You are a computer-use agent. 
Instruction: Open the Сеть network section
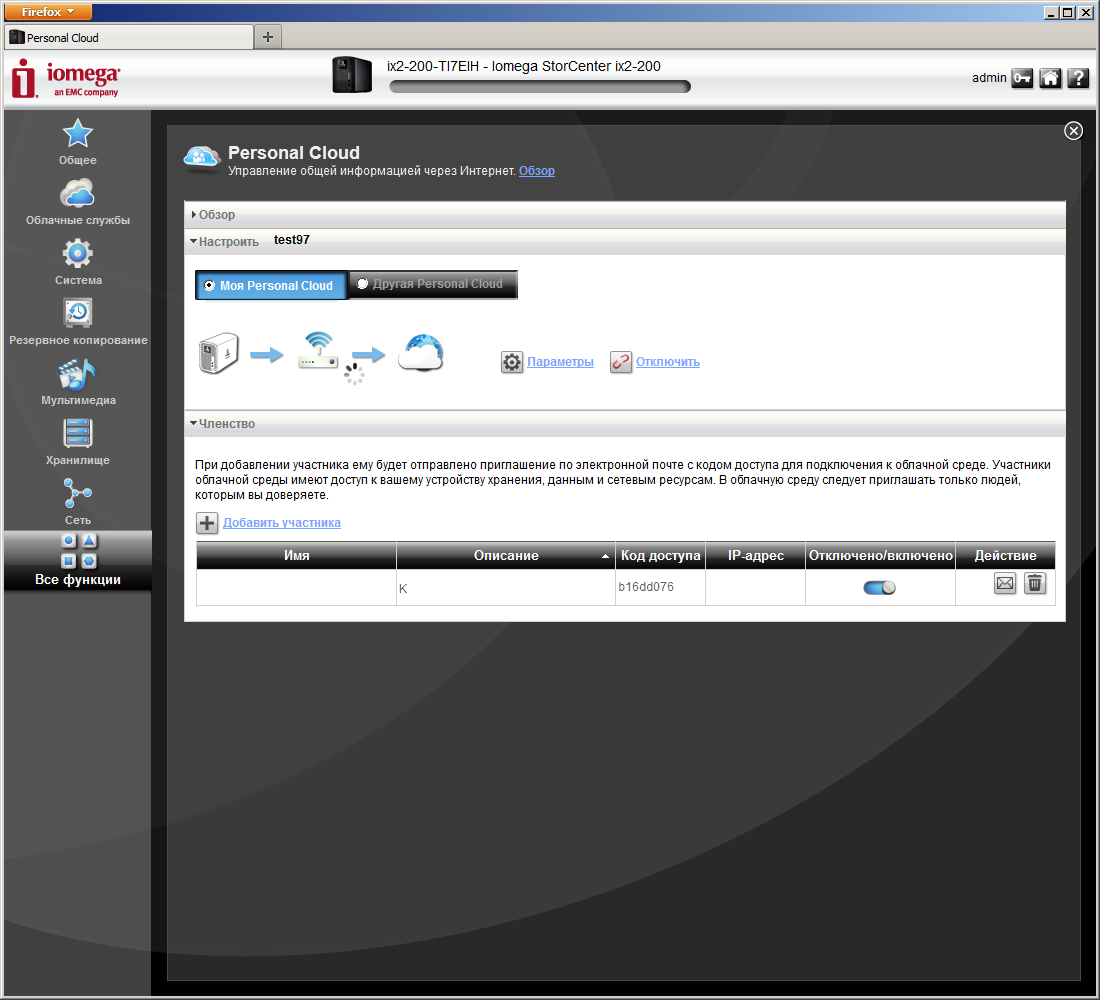(x=77, y=502)
